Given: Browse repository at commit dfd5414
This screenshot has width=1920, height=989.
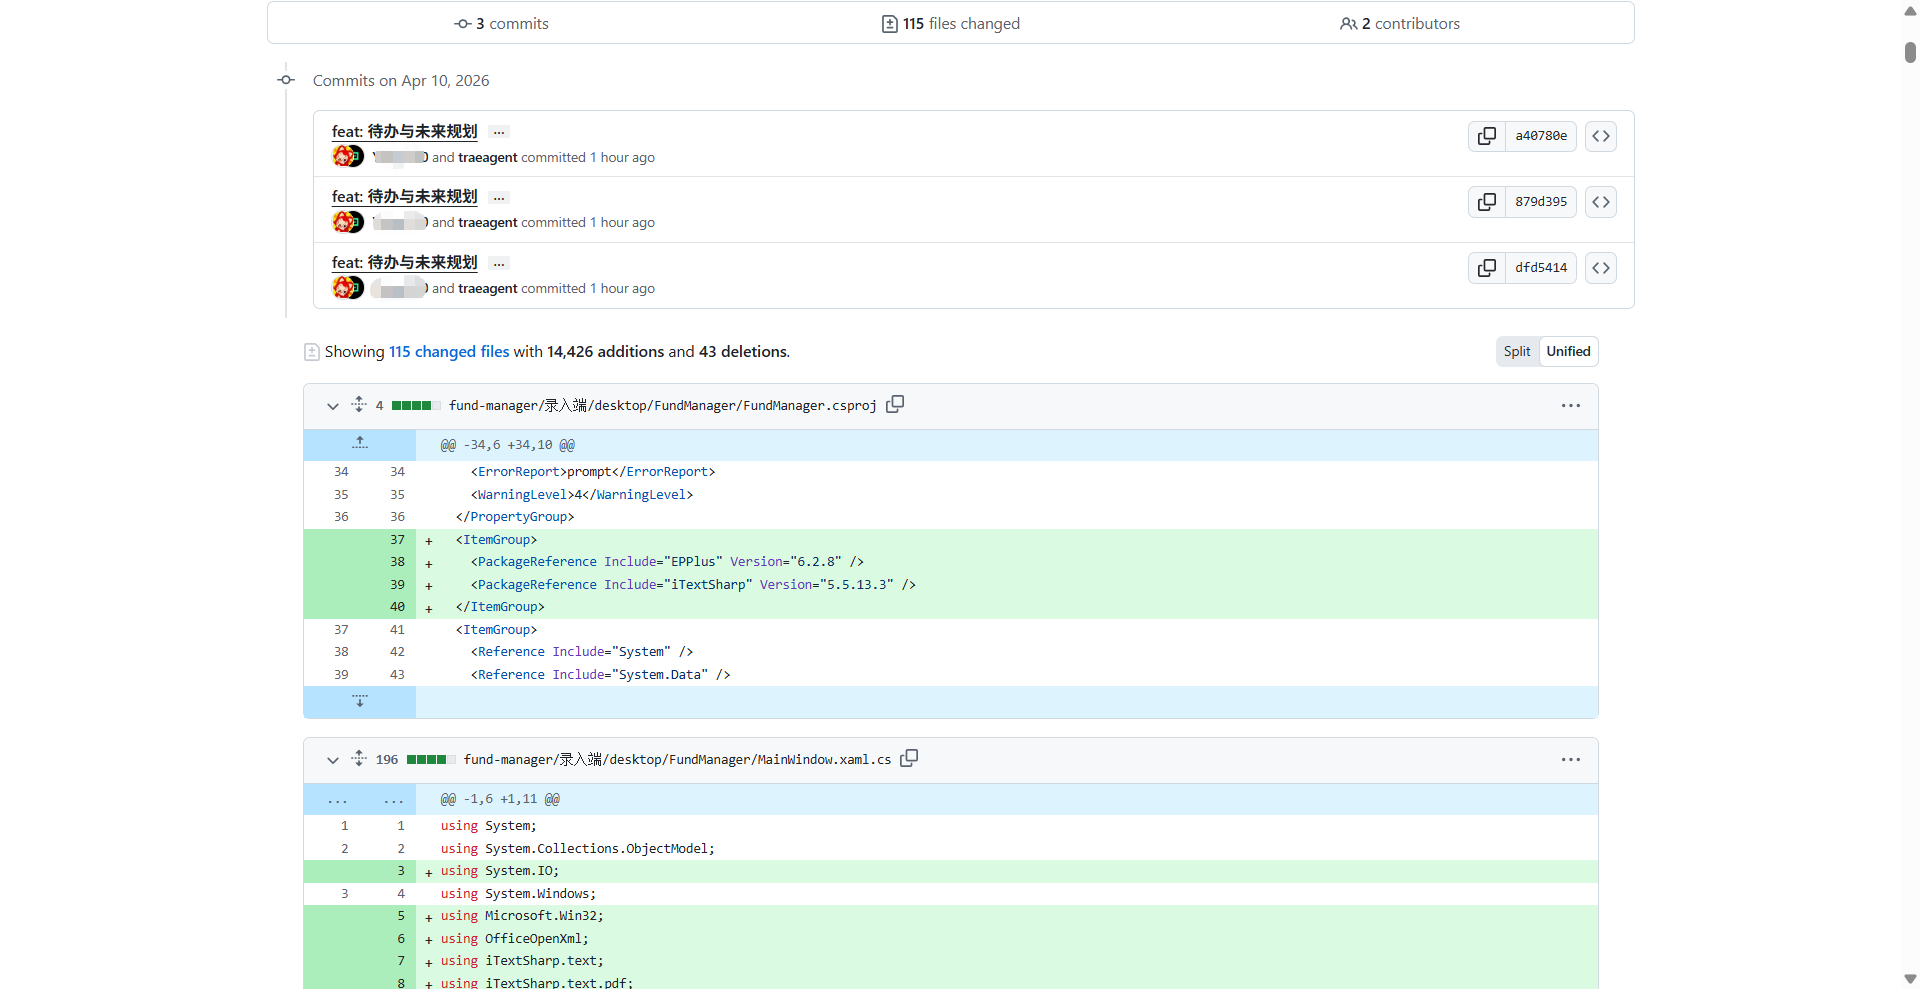Looking at the screenshot, I should (1601, 268).
